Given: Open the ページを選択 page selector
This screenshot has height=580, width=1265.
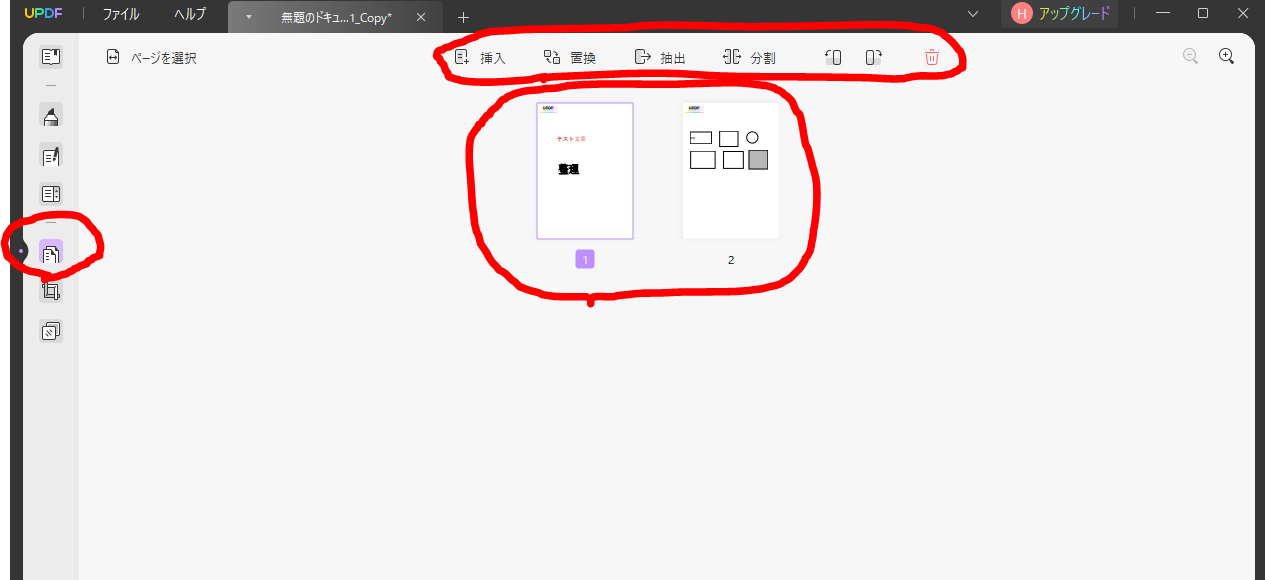Looking at the screenshot, I should coord(152,58).
